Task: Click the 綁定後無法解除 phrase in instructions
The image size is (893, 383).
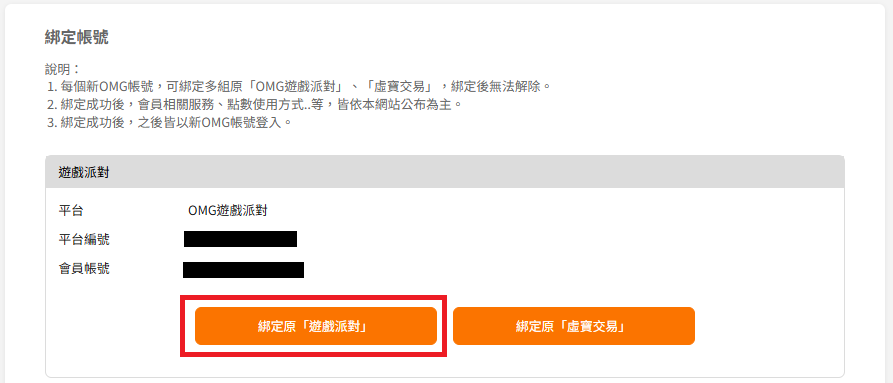Action: point(495,87)
